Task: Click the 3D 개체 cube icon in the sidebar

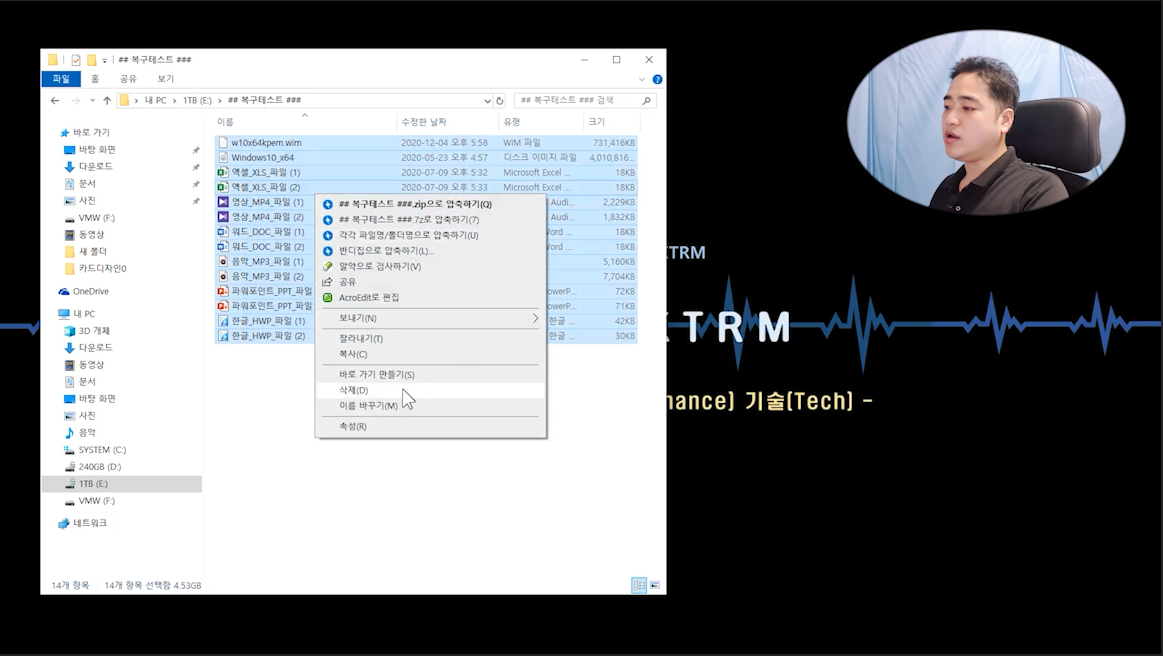Action: pos(70,331)
